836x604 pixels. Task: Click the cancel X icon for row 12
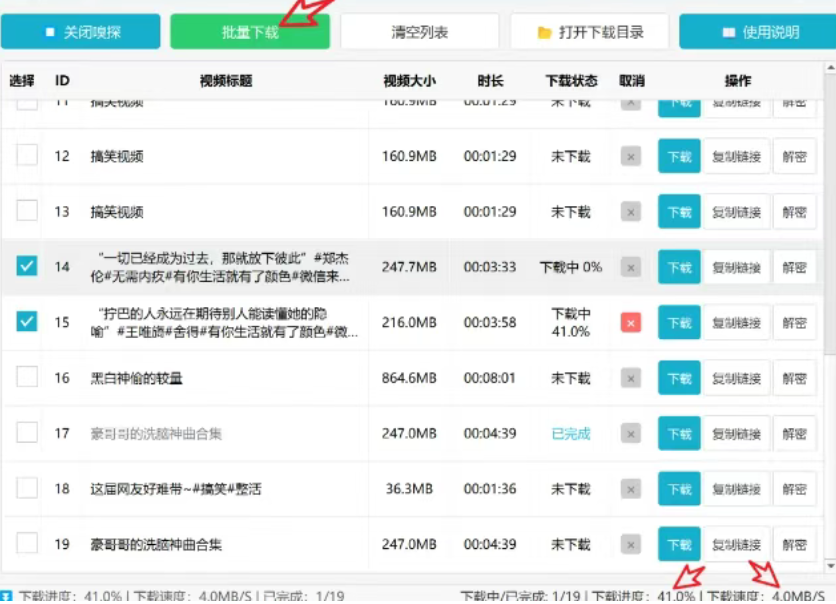click(x=630, y=156)
